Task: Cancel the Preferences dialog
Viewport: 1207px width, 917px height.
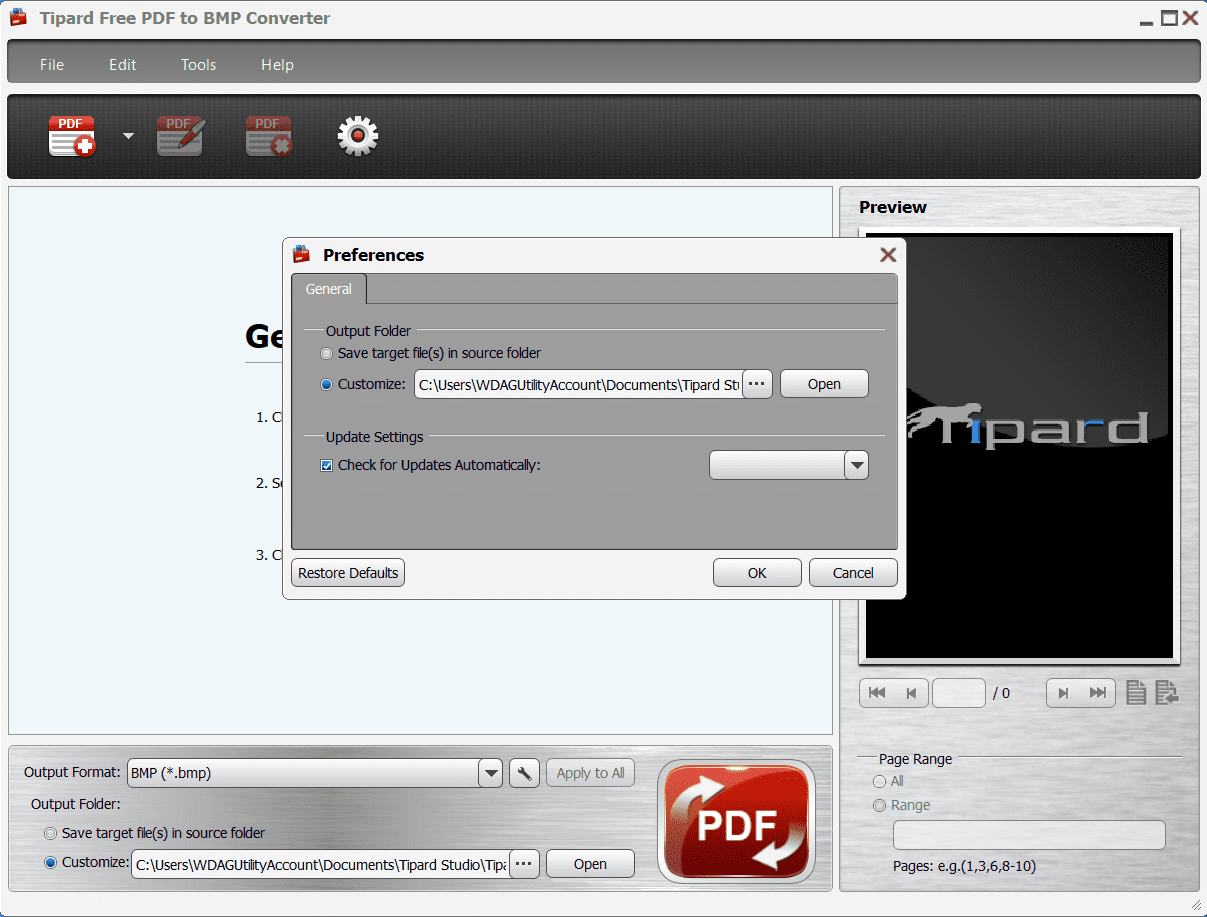Action: click(x=853, y=573)
